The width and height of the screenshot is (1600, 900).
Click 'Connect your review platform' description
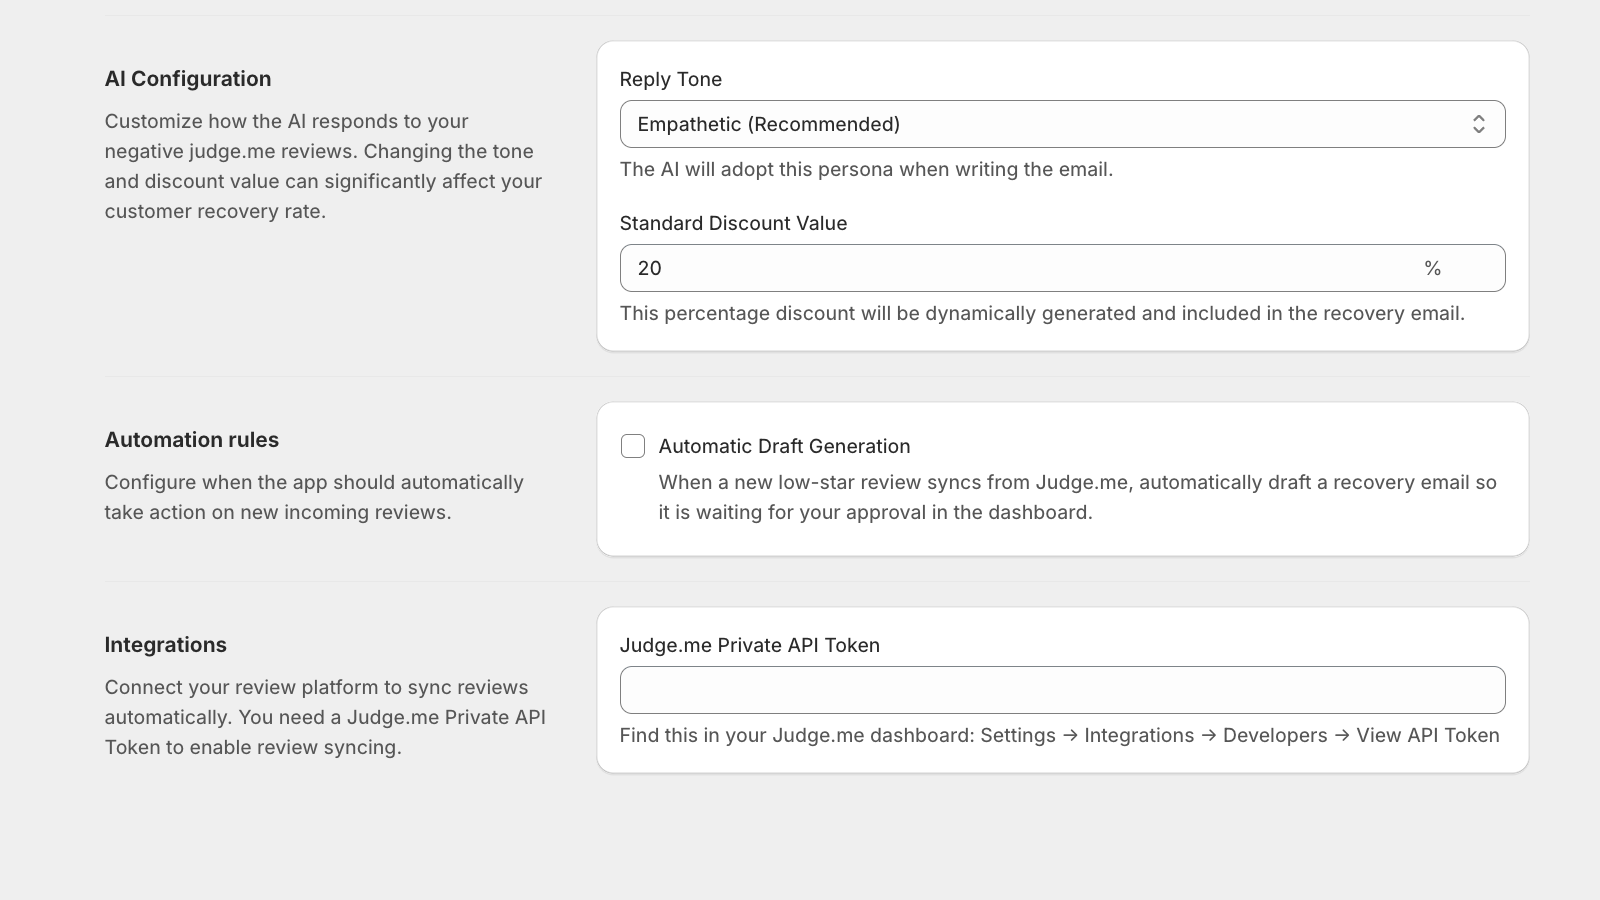click(x=325, y=717)
